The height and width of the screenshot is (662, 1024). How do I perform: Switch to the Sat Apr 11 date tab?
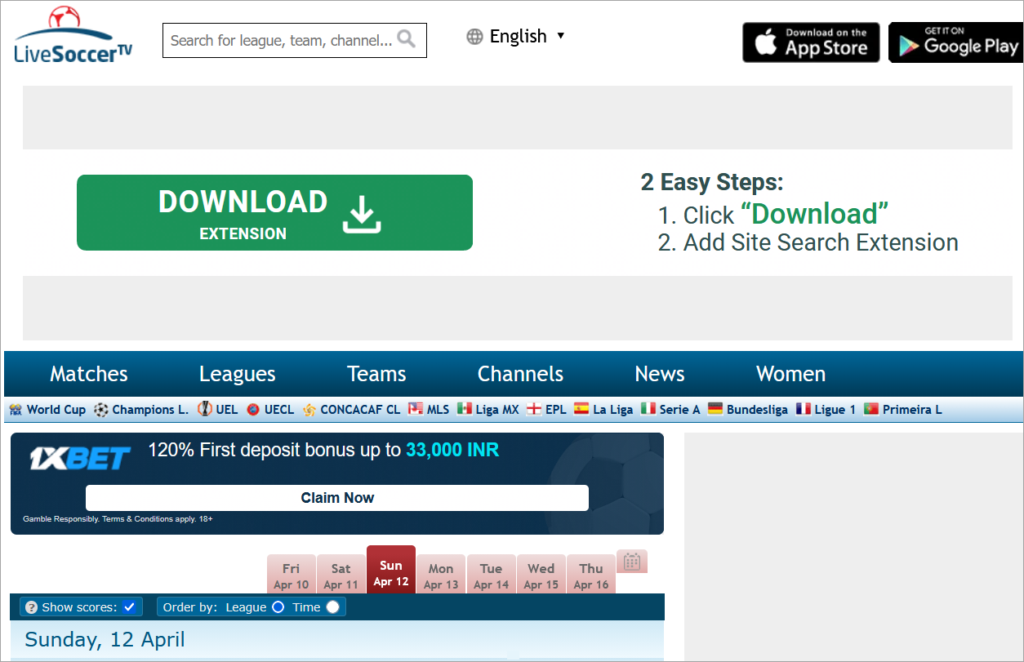coord(341,570)
